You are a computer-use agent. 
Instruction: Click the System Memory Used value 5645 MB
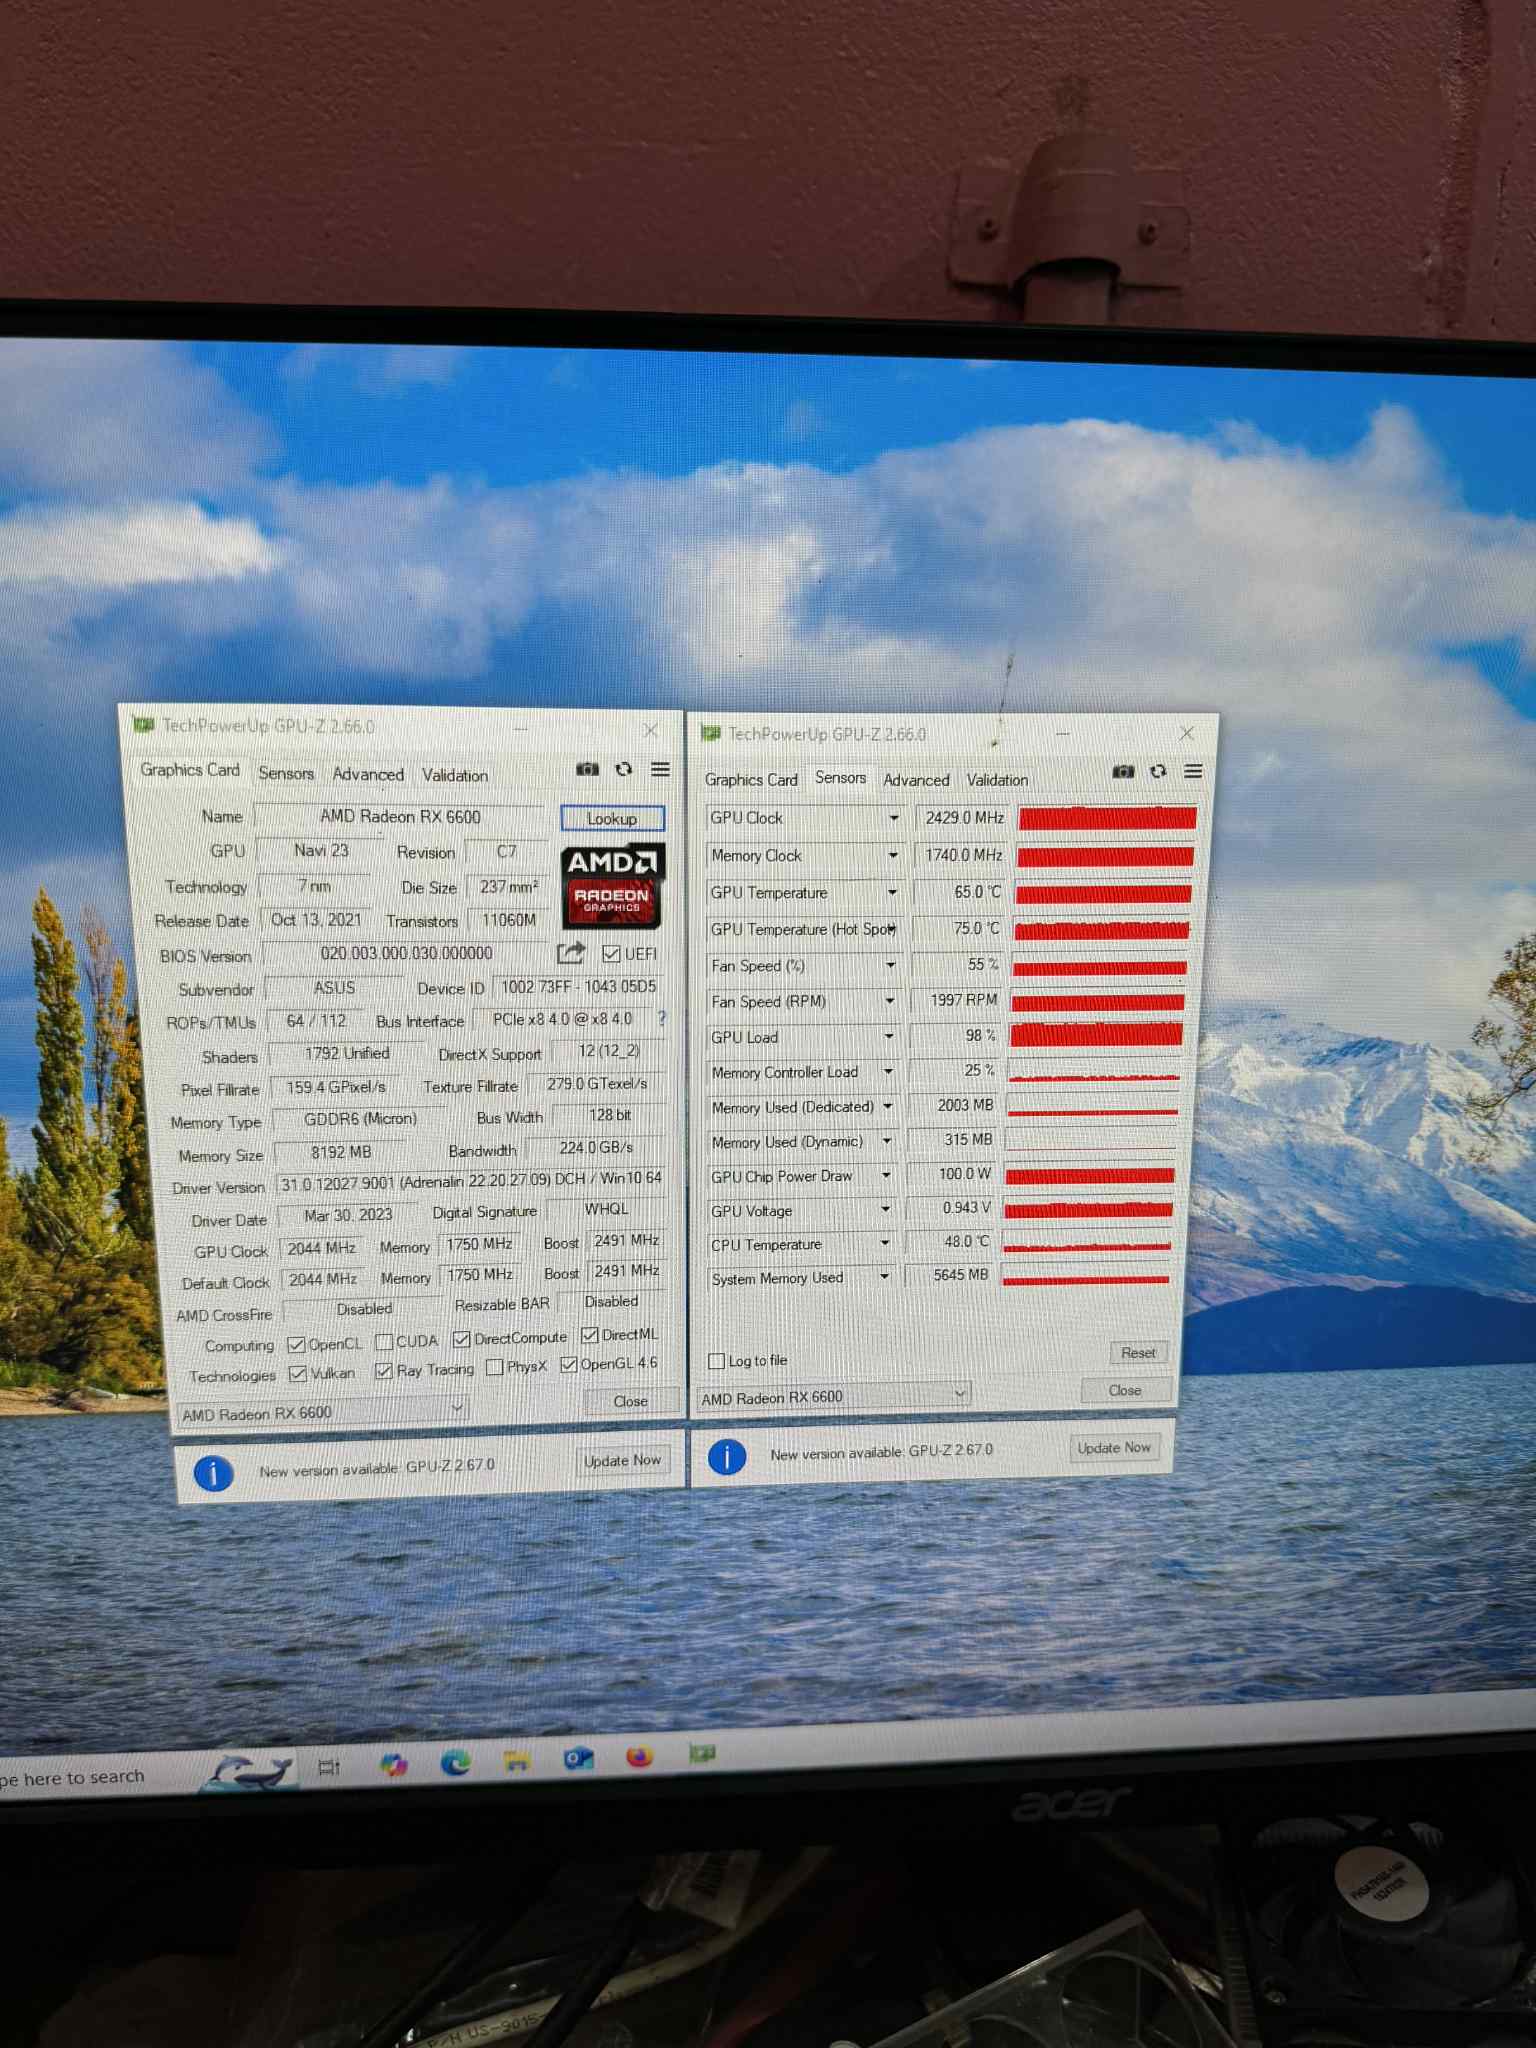(960, 1275)
